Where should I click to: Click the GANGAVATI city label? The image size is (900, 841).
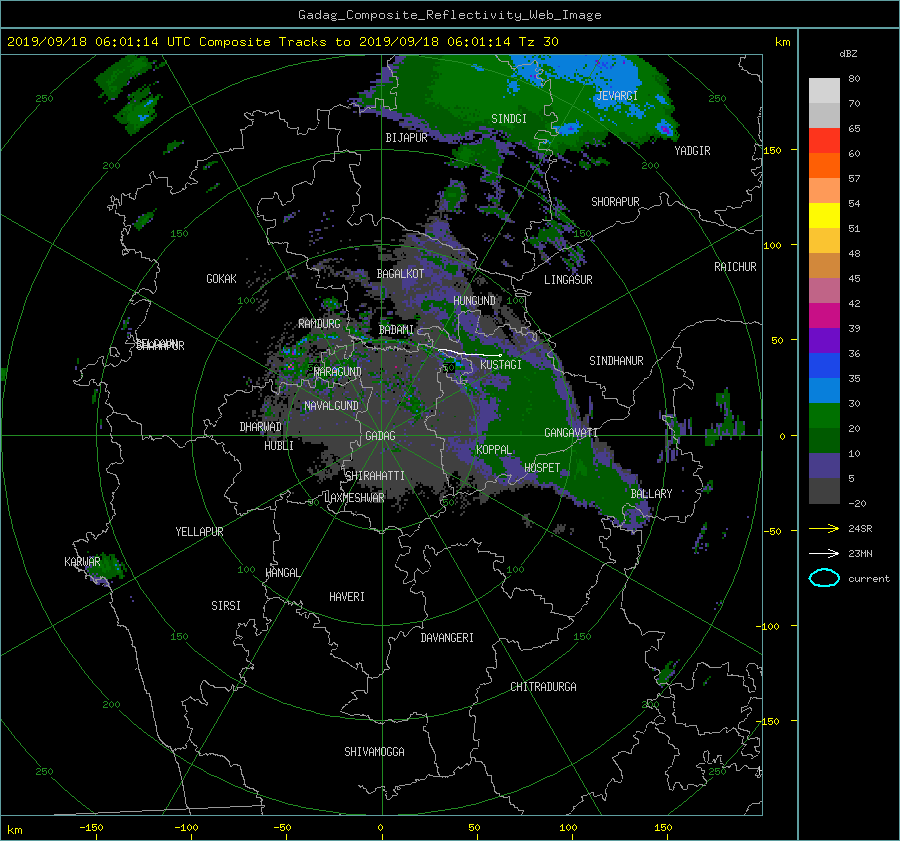(x=571, y=433)
